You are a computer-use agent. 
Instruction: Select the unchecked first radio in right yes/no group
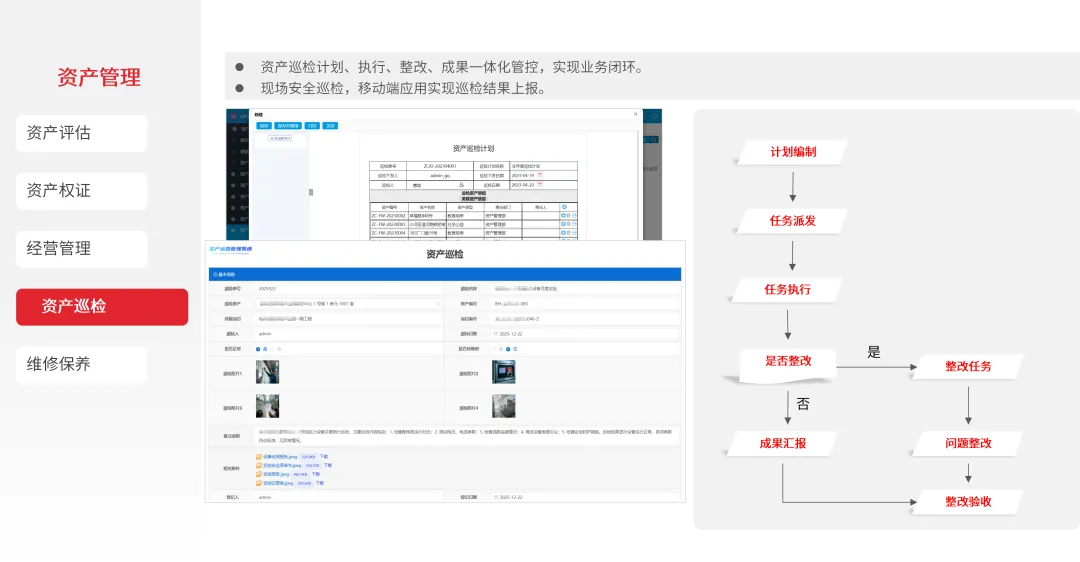pyautogui.click(x=494, y=349)
